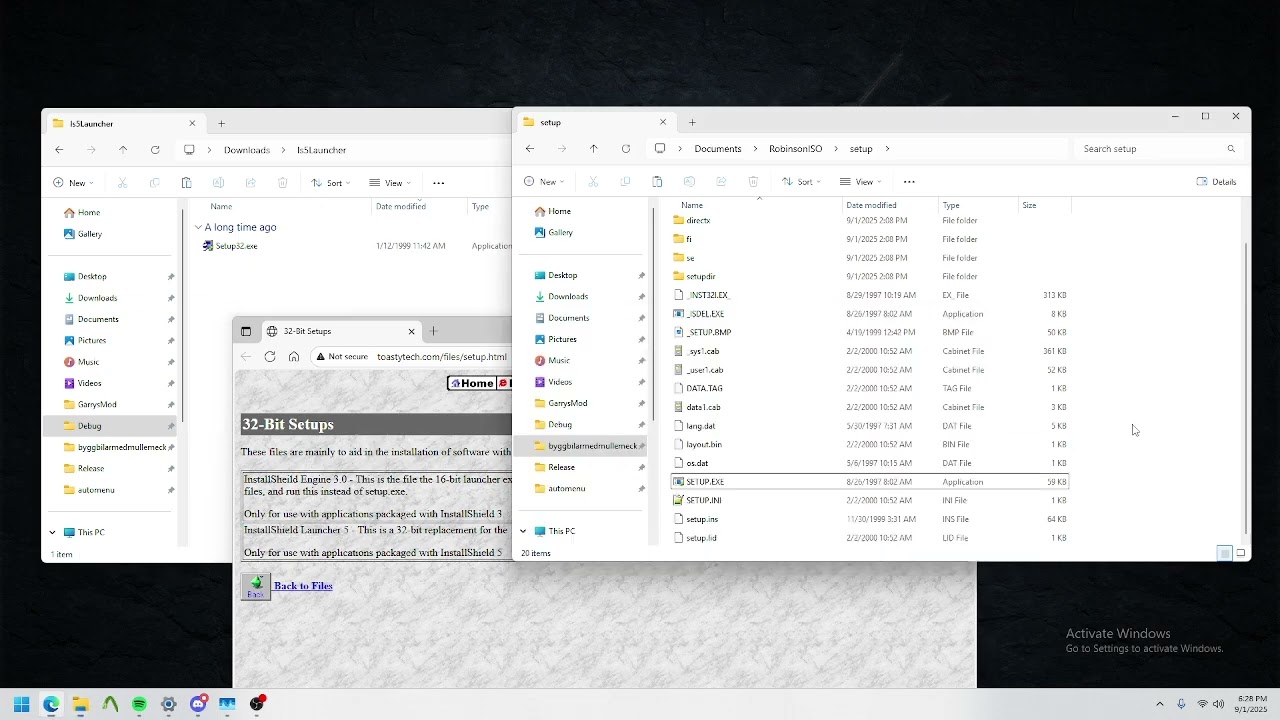The width and height of the screenshot is (1280, 720).
Task: Click the Cut icon in setup window toolbar
Action: pyautogui.click(x=593, y=182)
